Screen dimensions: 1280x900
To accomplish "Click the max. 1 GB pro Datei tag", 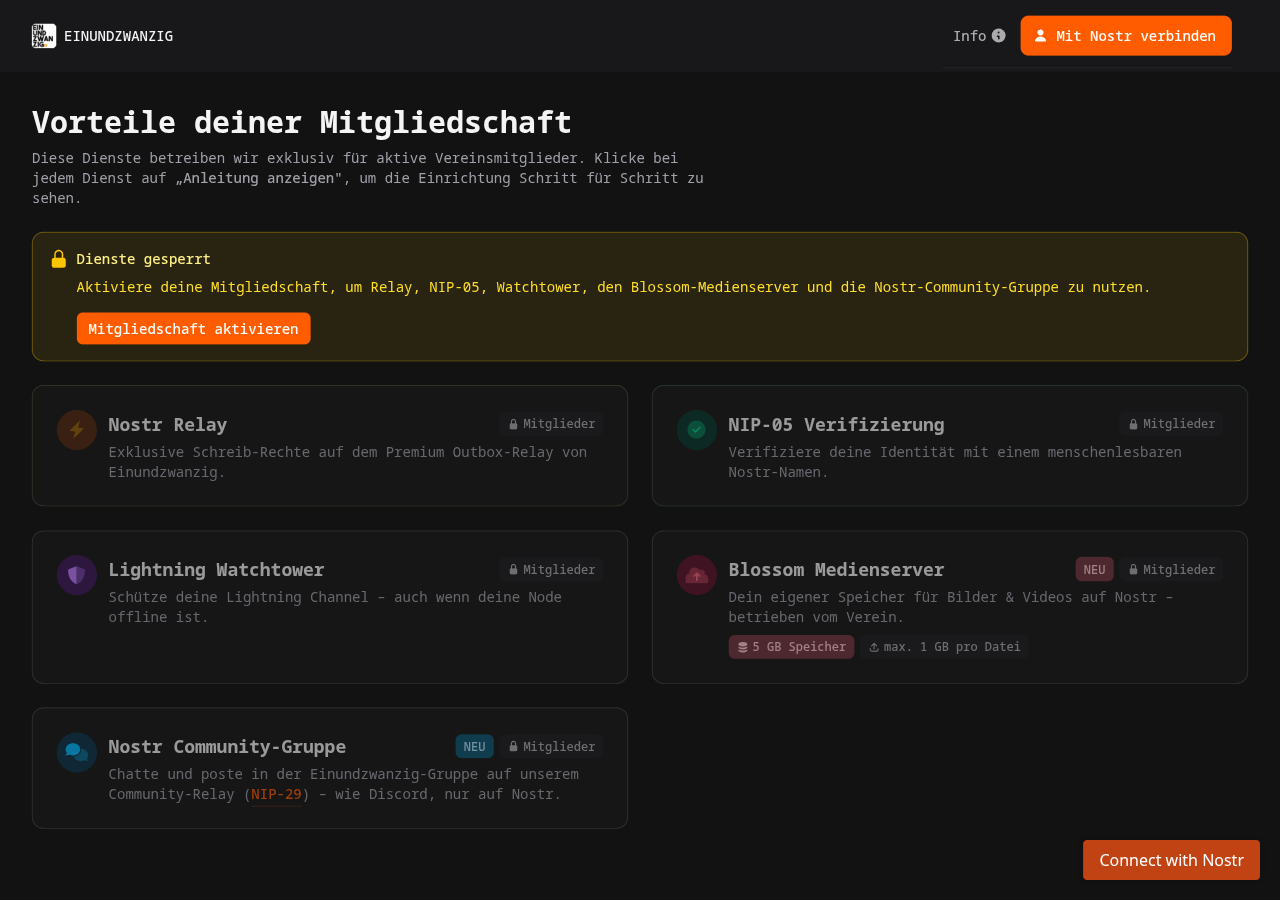I will pyautogui.click(x=945, y=647).
